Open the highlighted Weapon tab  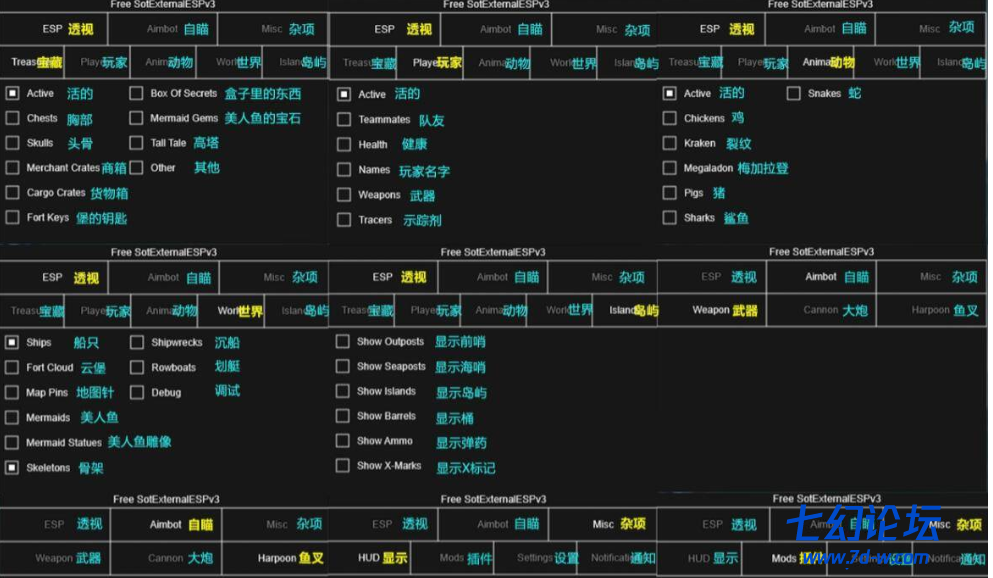(x=712, y=310)
